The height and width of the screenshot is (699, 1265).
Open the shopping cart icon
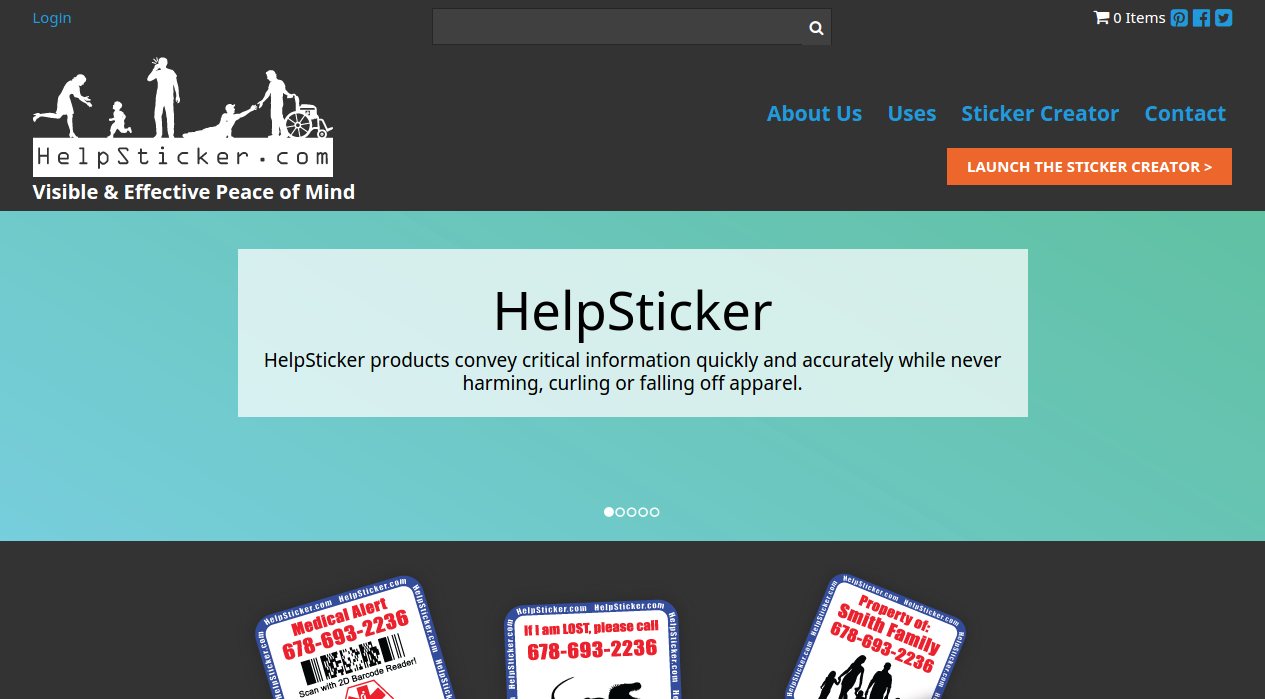point(1101,17)
